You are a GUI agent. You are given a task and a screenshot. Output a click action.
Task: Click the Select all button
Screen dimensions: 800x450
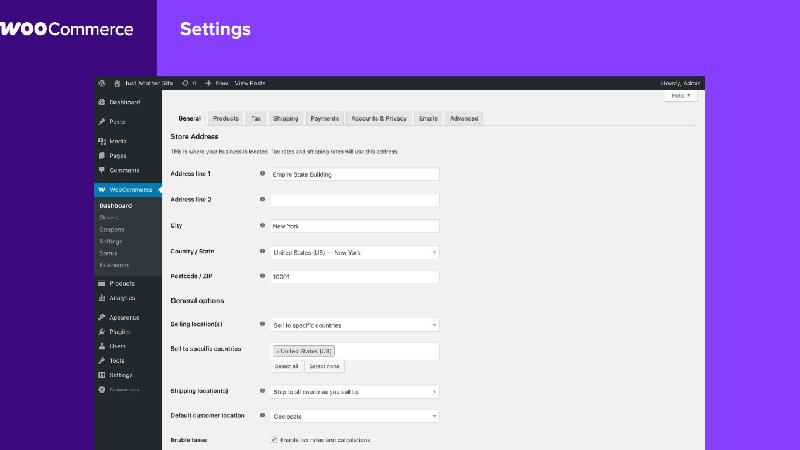(x=286, y=366)
